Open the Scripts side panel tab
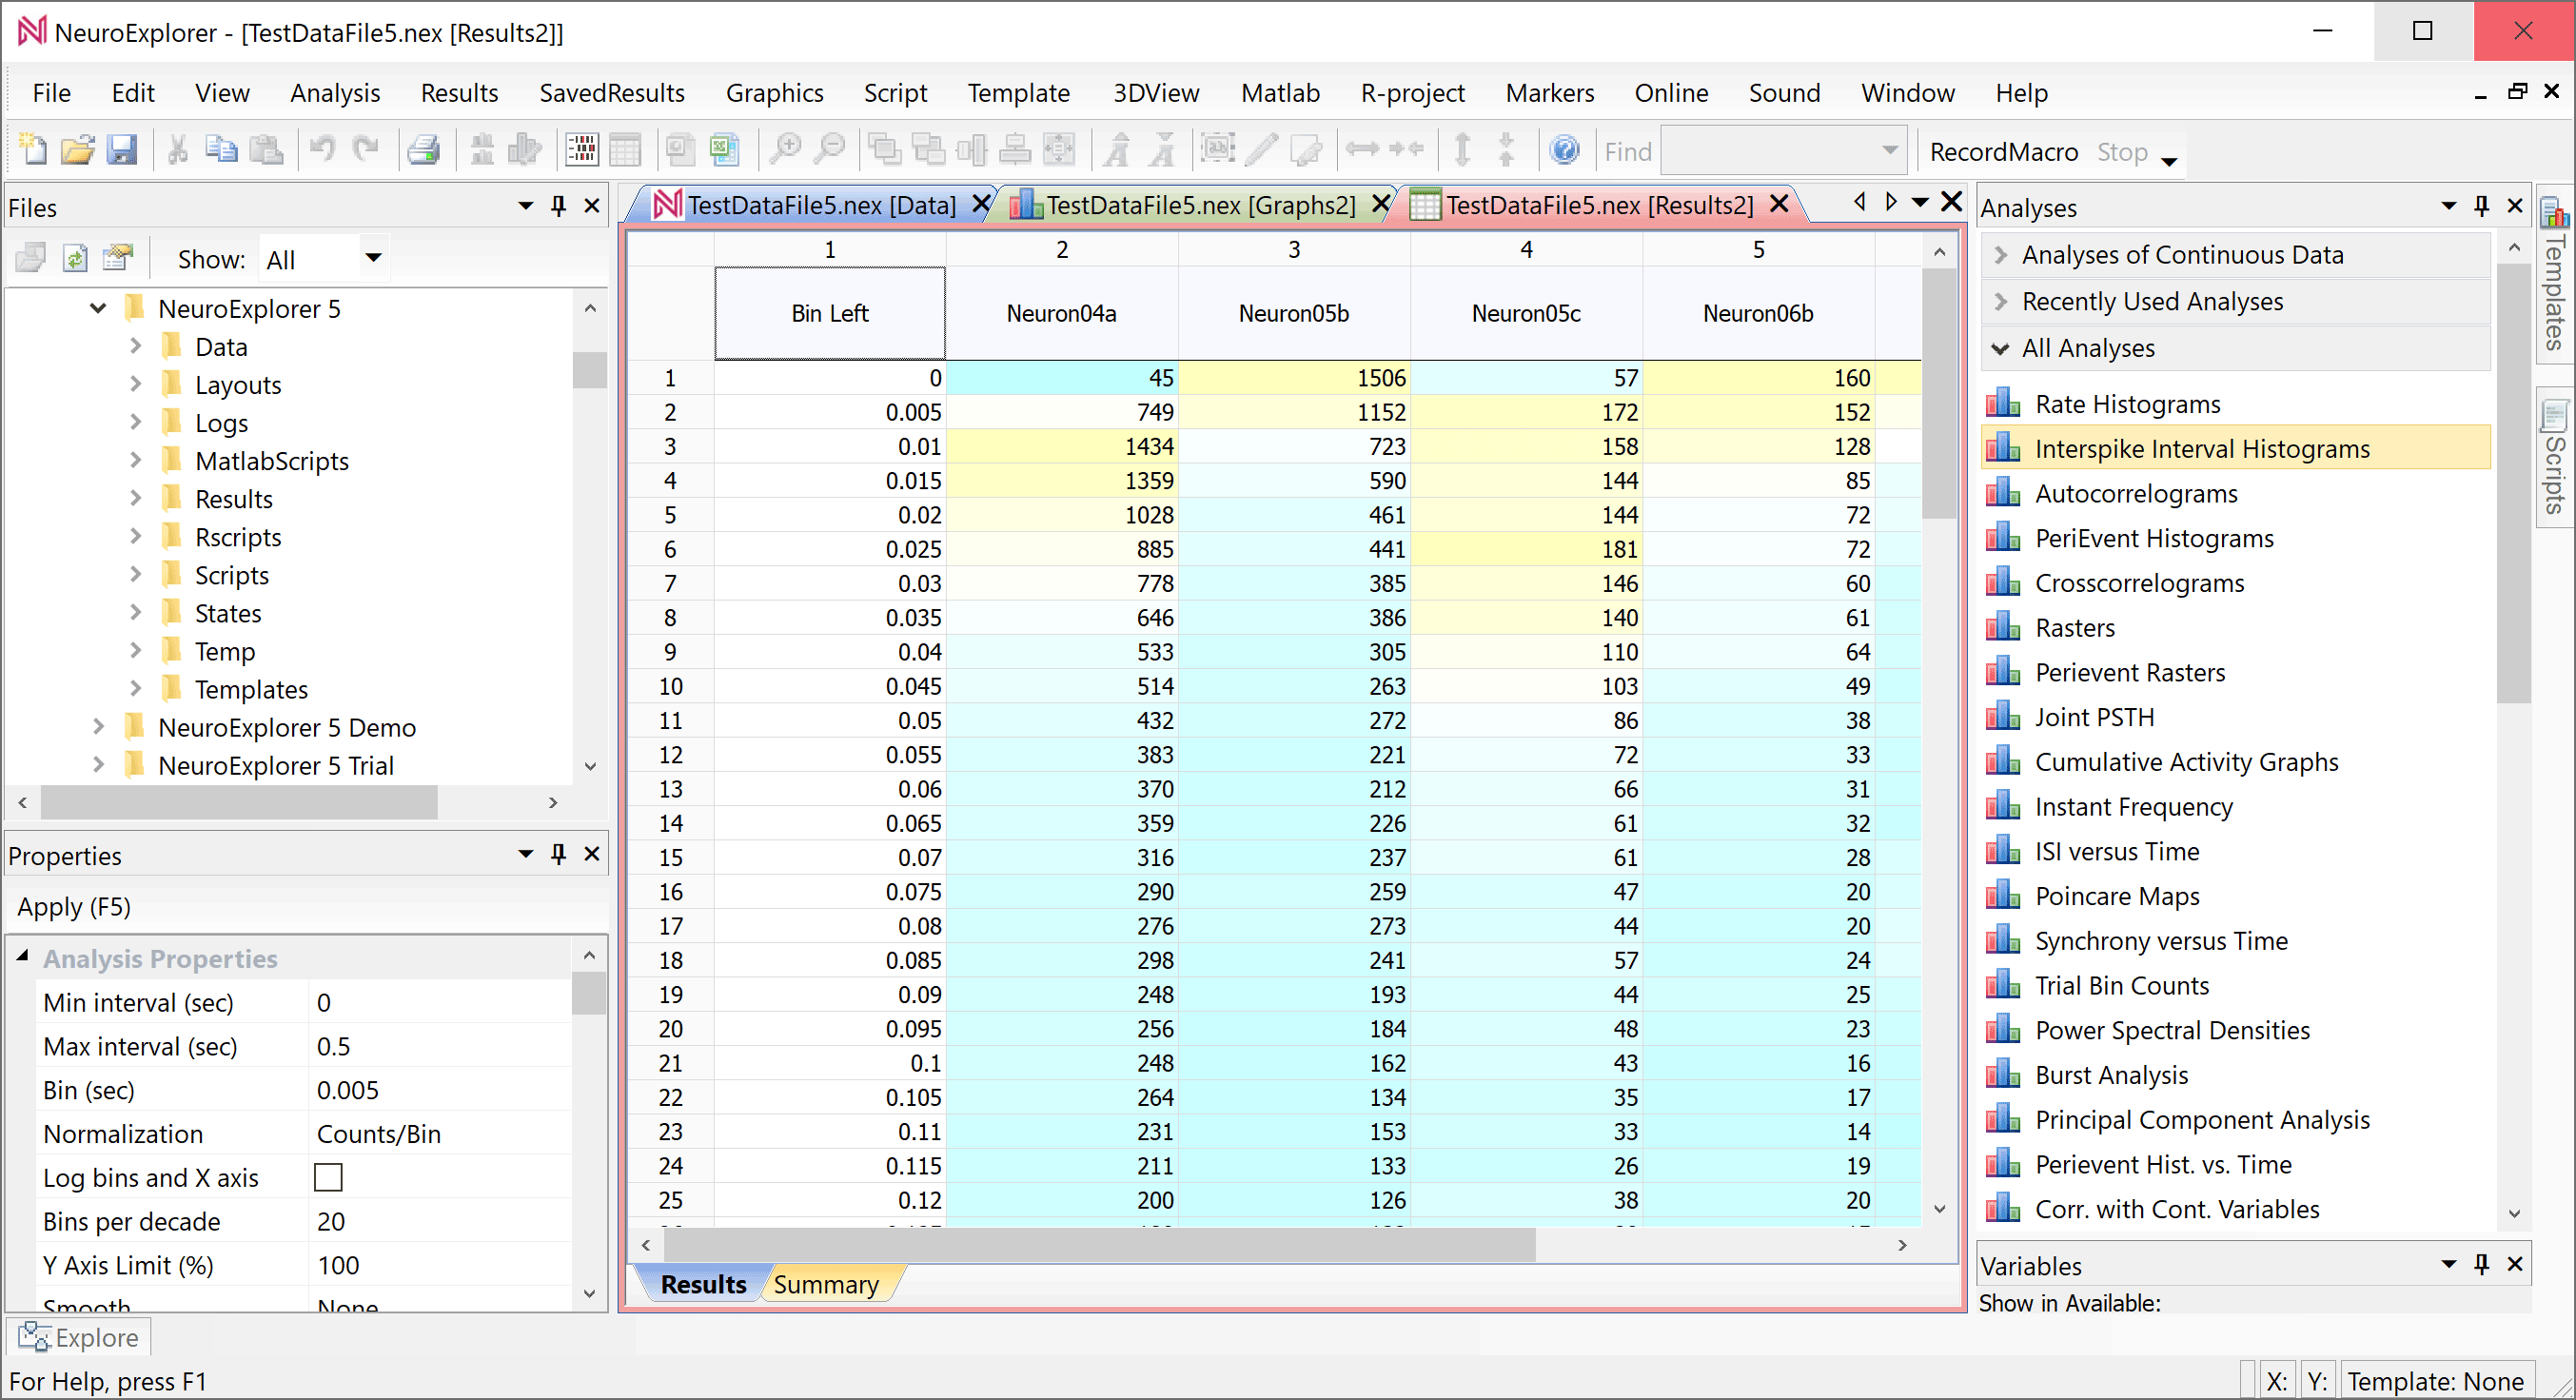 click(x=2555, y=458)
